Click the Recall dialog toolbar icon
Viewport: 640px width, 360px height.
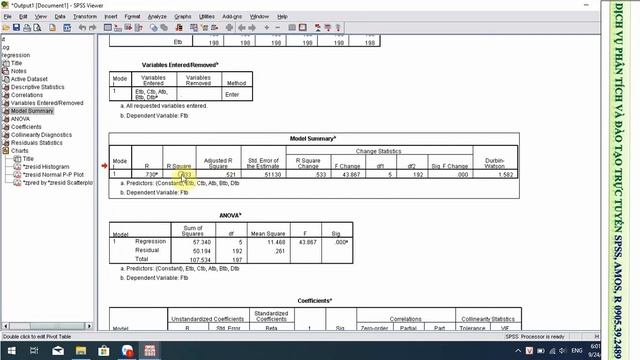[67, 28]
